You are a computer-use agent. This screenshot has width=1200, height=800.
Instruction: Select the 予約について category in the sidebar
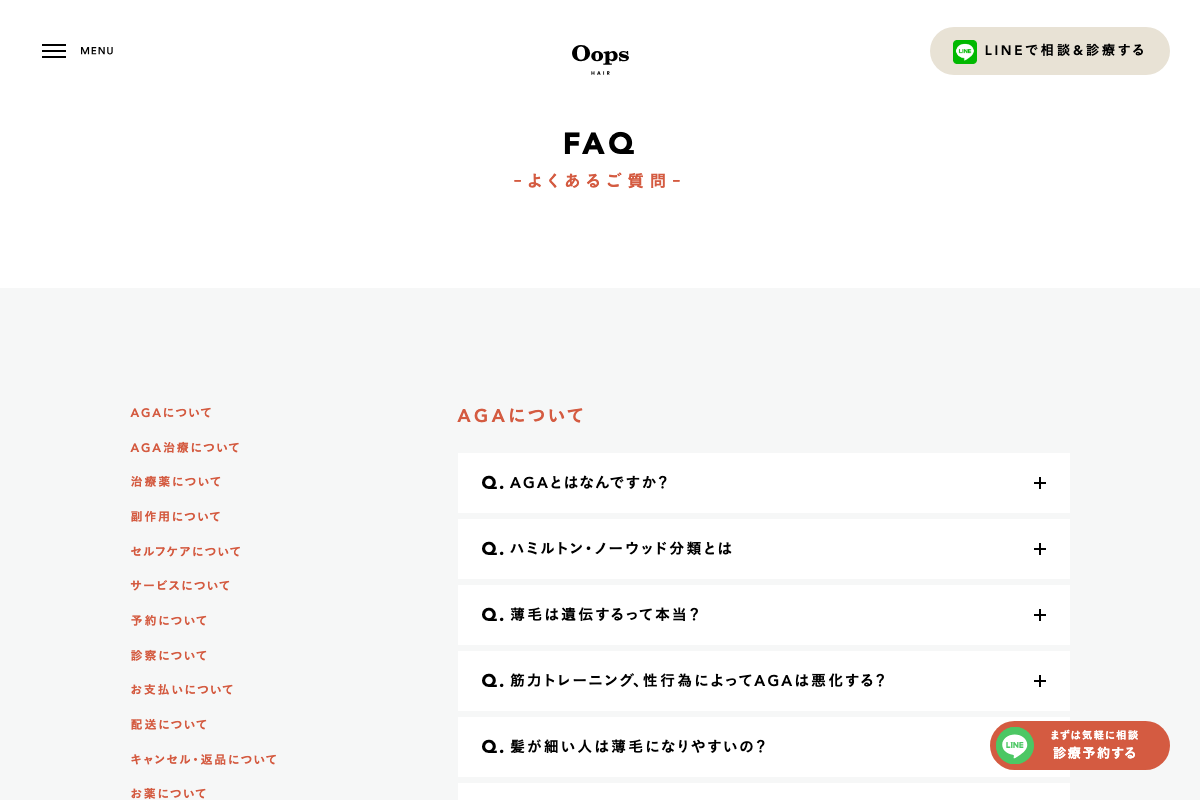(x=168, y=620)
